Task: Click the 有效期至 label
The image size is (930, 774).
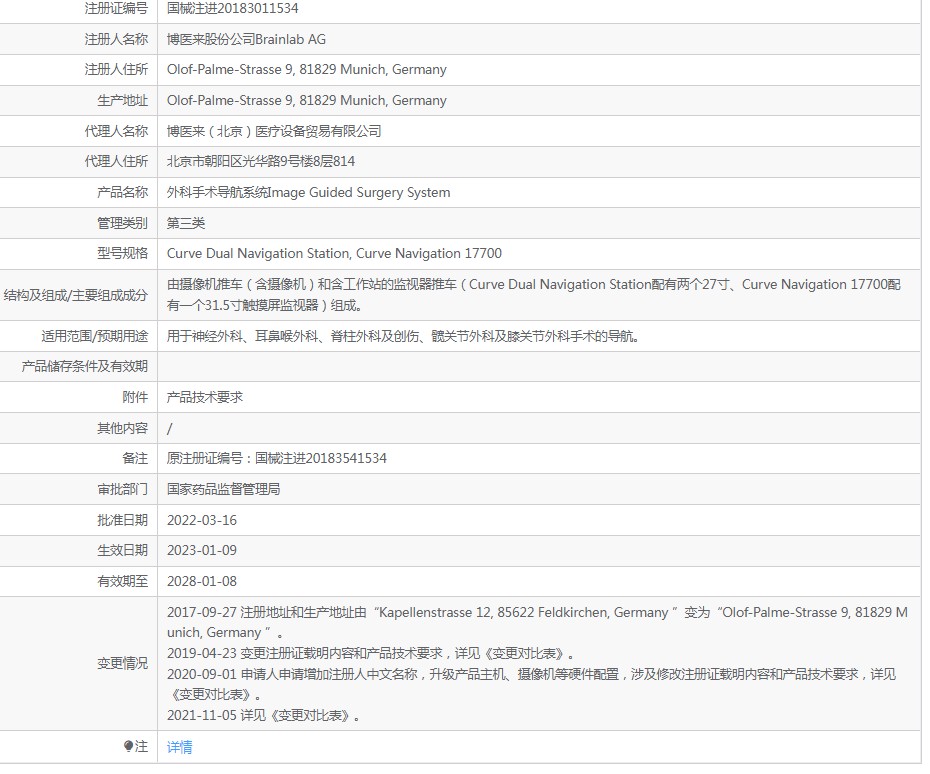Action: [123, 581]
